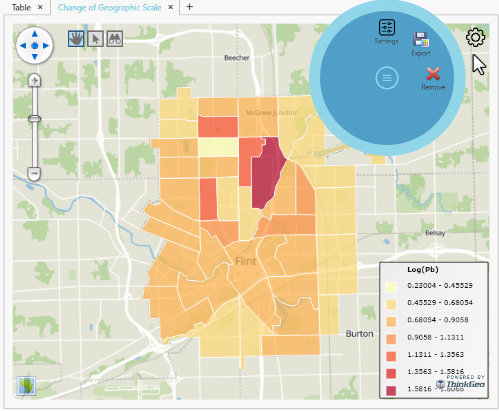Click the 1.3563 - 1.5816 legend swatch

(391, 373)
